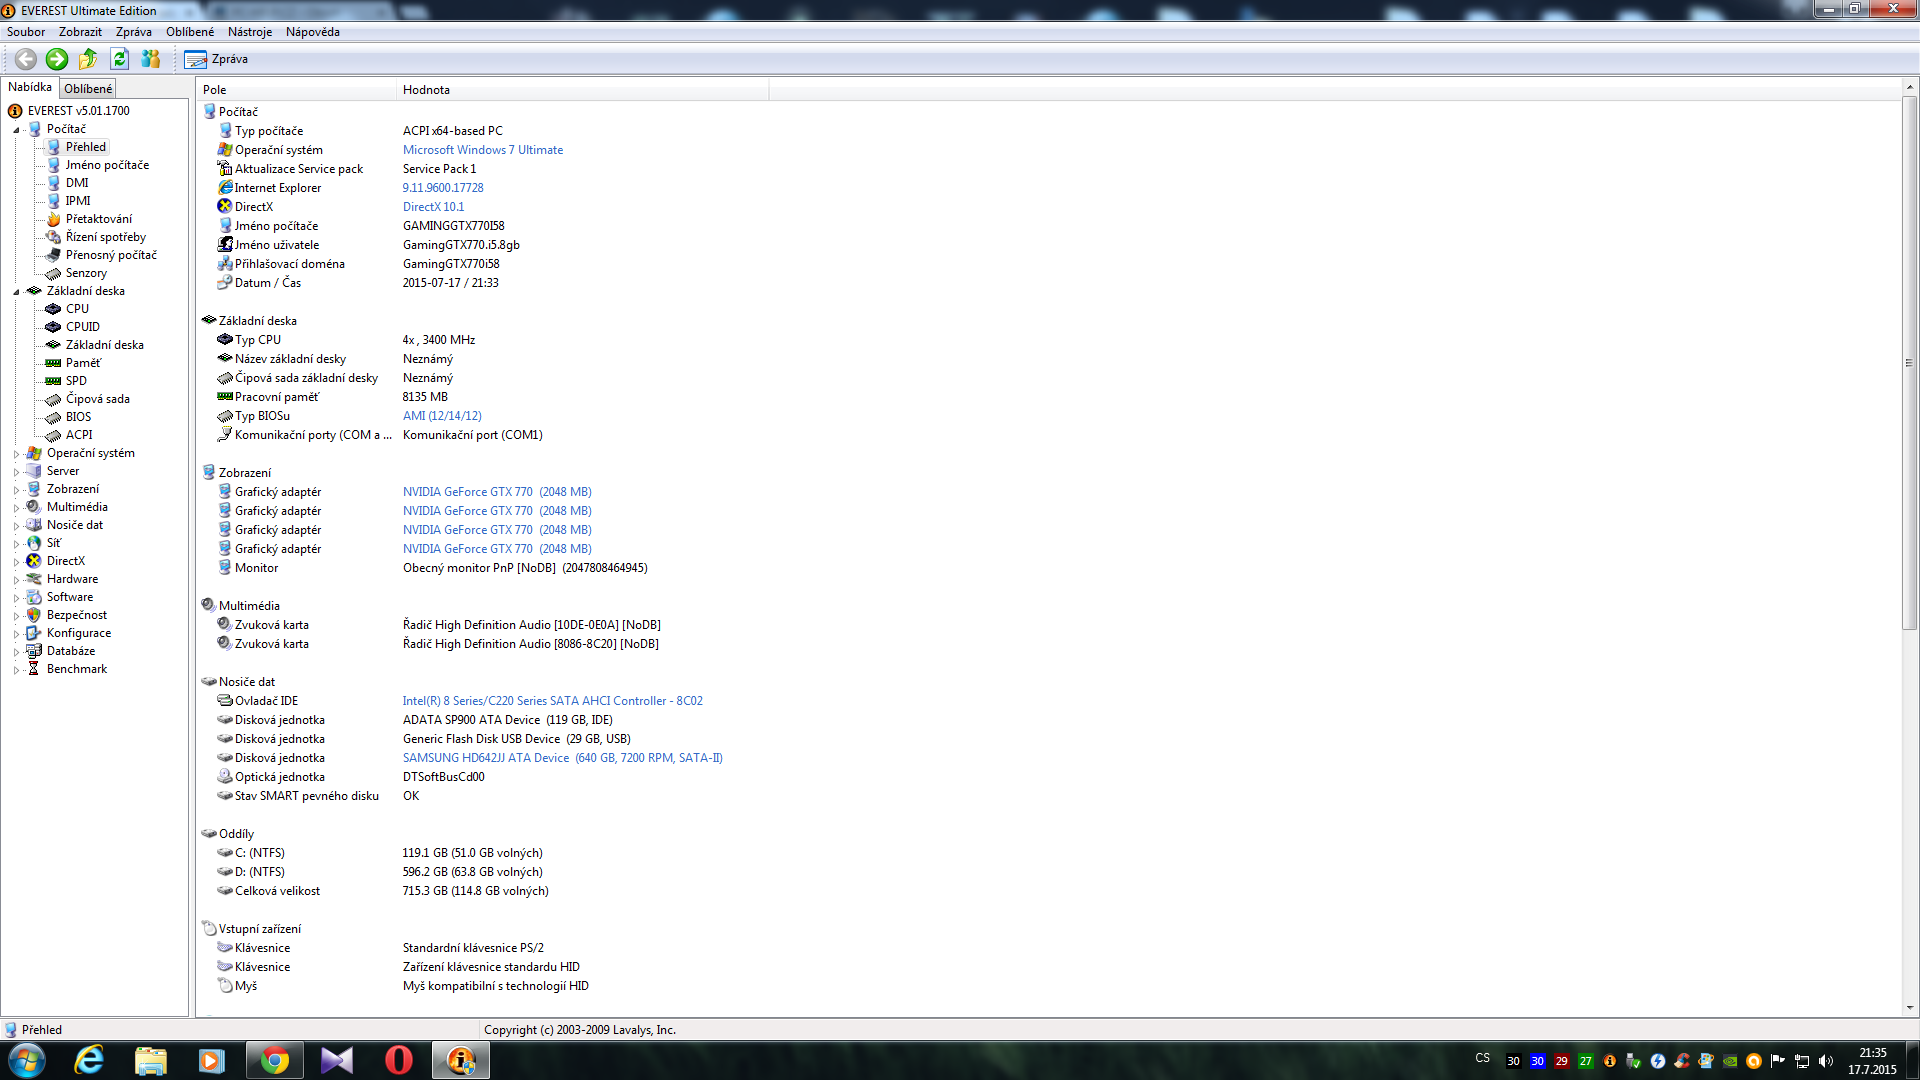This screenshot has height=1080, width=1920.
Task: Click the green Forward navigation arrow
Action: tap(57, 59)
